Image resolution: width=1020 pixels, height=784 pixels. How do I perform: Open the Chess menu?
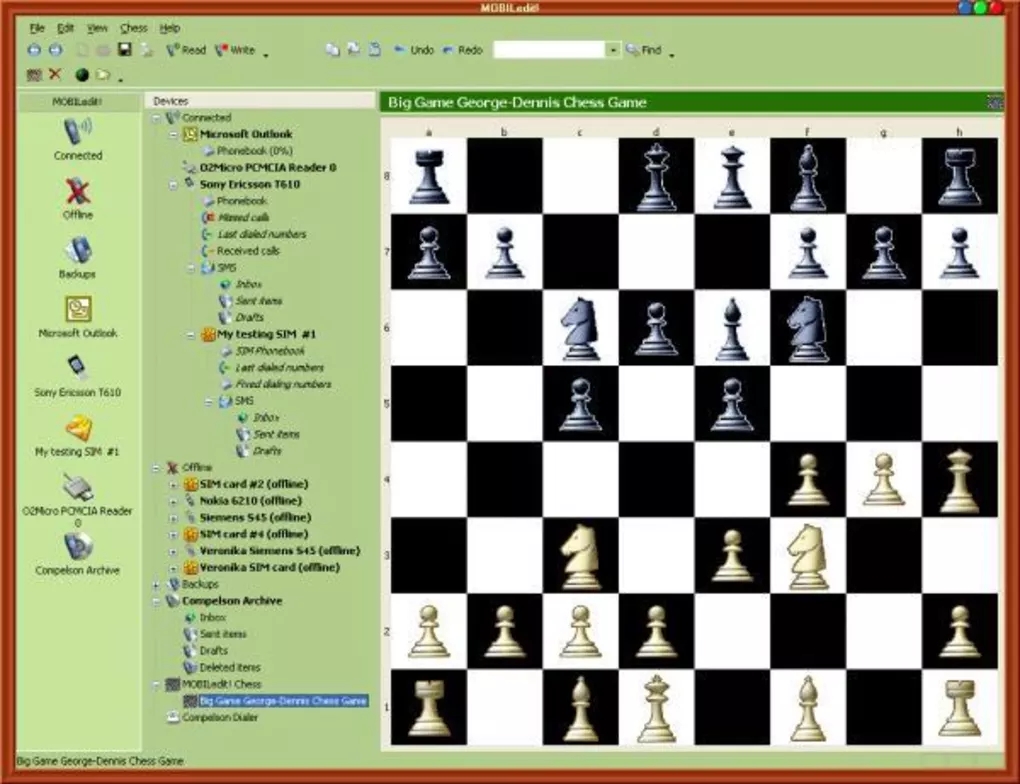pos(133,28)
